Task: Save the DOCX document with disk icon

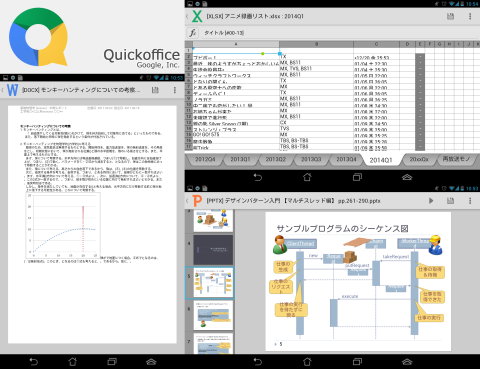Action: click(x=155, y=90)
